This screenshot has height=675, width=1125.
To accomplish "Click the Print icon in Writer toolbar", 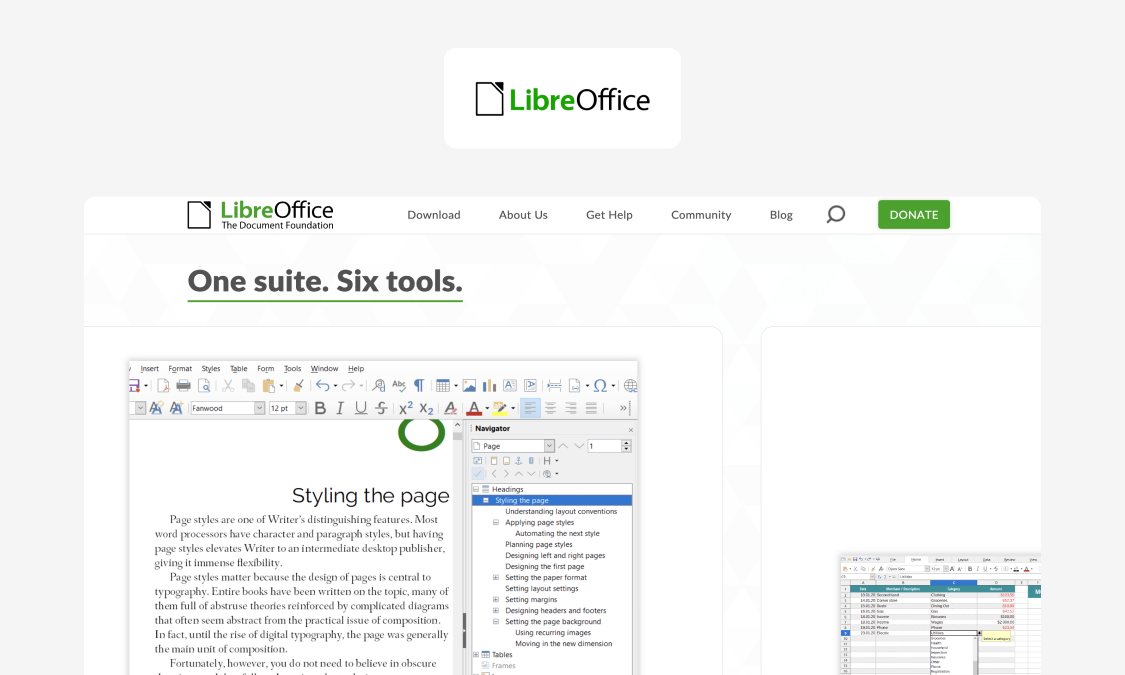I will [184, 385].
